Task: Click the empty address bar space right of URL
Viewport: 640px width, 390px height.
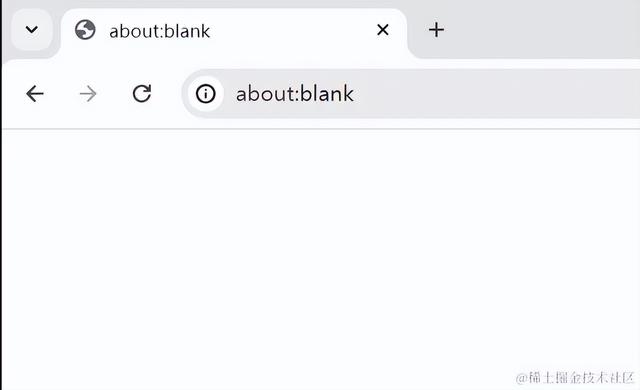Action: (496, 94)
